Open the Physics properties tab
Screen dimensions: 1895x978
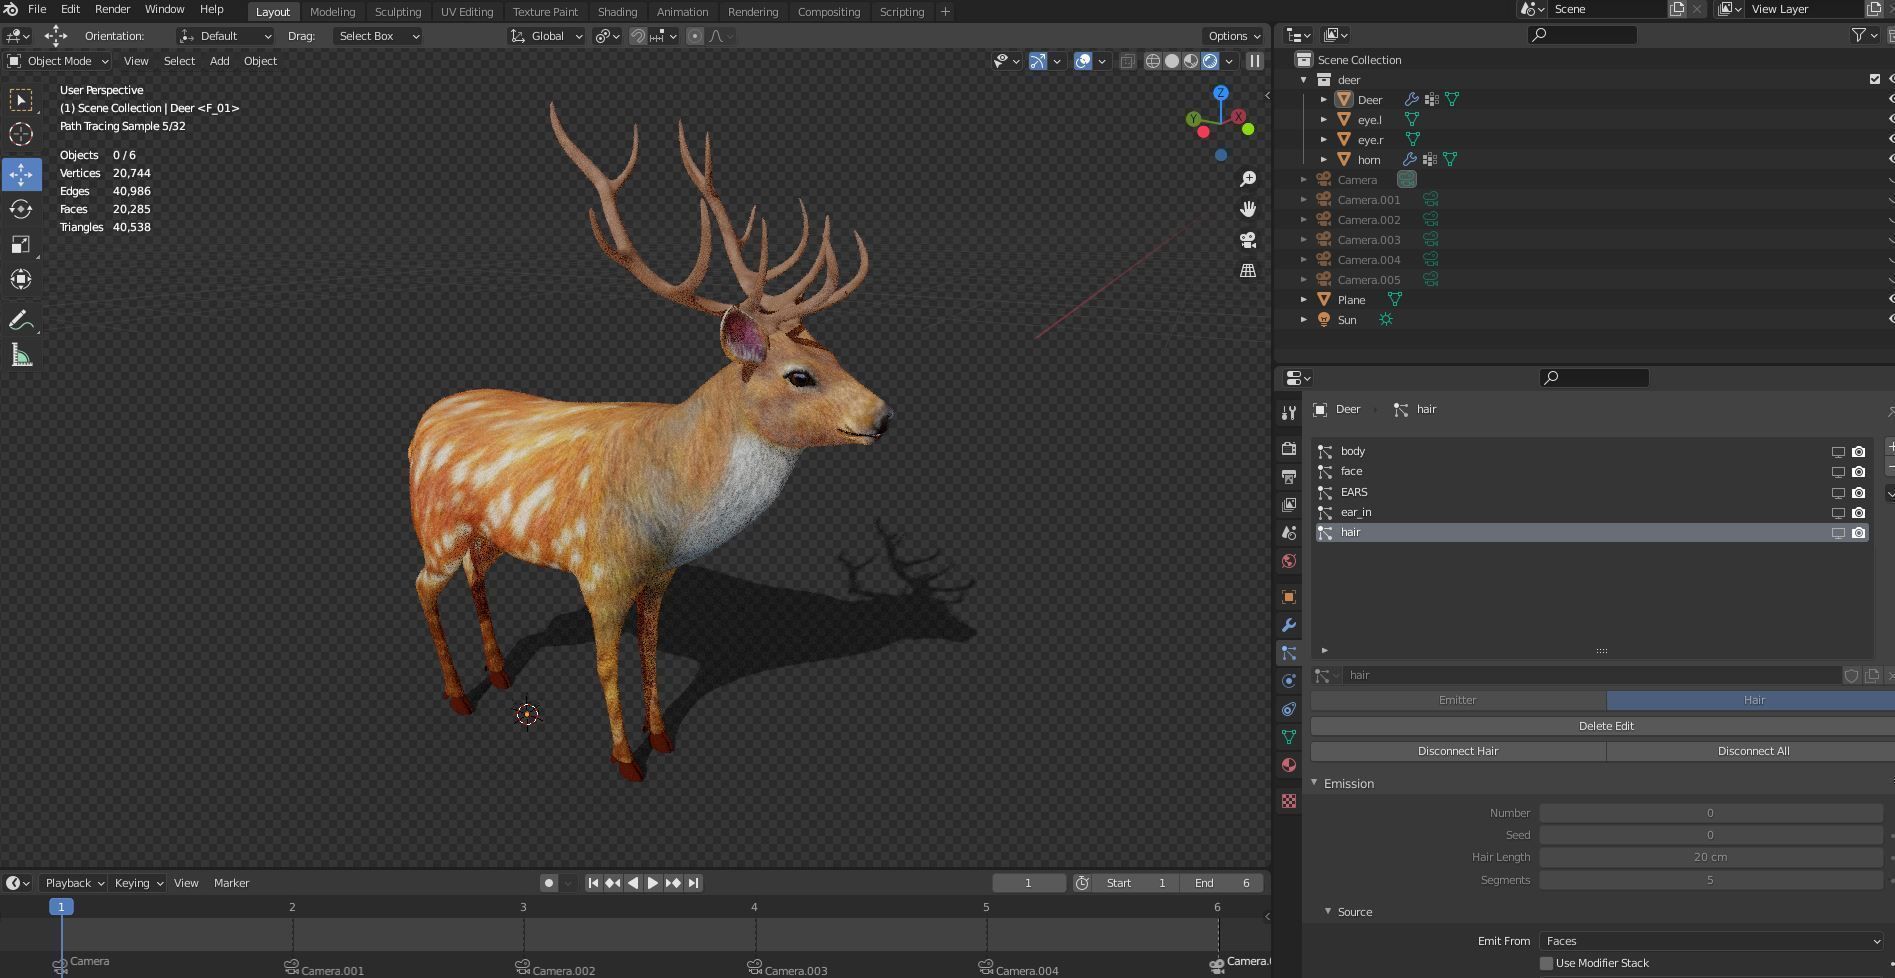point(1289,681)
